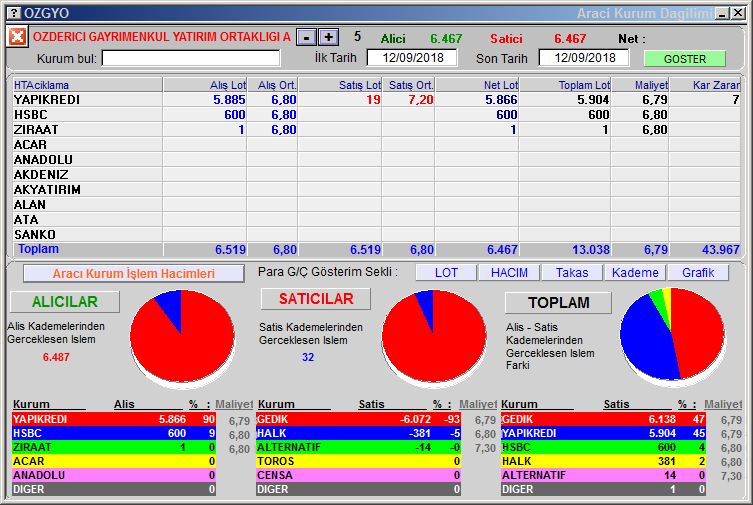The image size is (753, 505).
Task: Click the Son Tarih date field
Action: click(584, 58)
